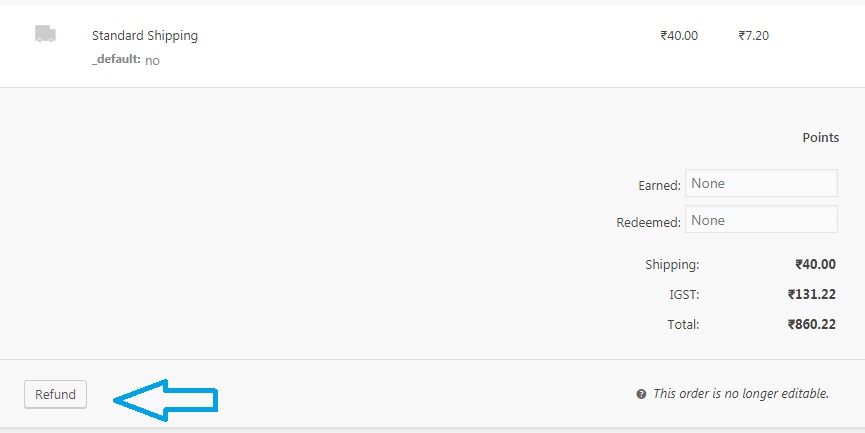This screenshot has height=433, width=865.
Task: Click the ₹7.20 shipping tax amount
Action: pos(754,35)
